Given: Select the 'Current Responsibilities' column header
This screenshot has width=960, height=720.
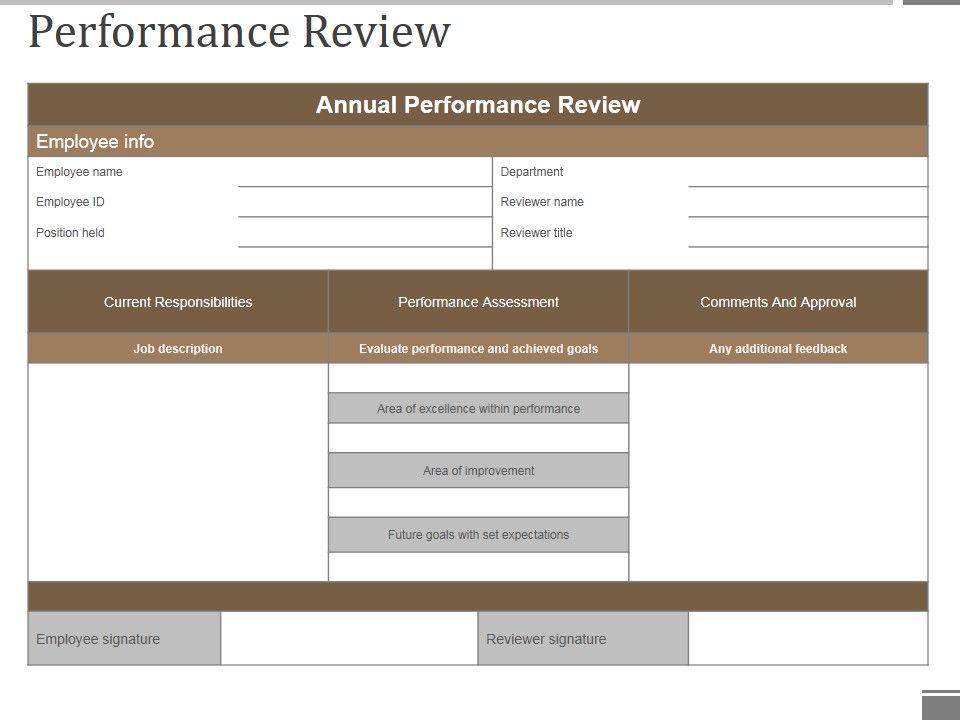Looking at the screenshot, I should tap(178, 302).
